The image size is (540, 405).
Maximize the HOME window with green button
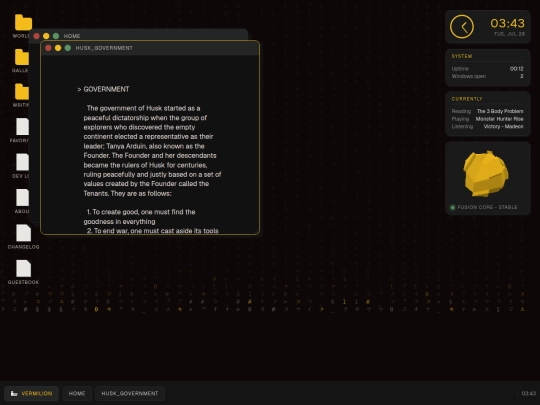56,36
